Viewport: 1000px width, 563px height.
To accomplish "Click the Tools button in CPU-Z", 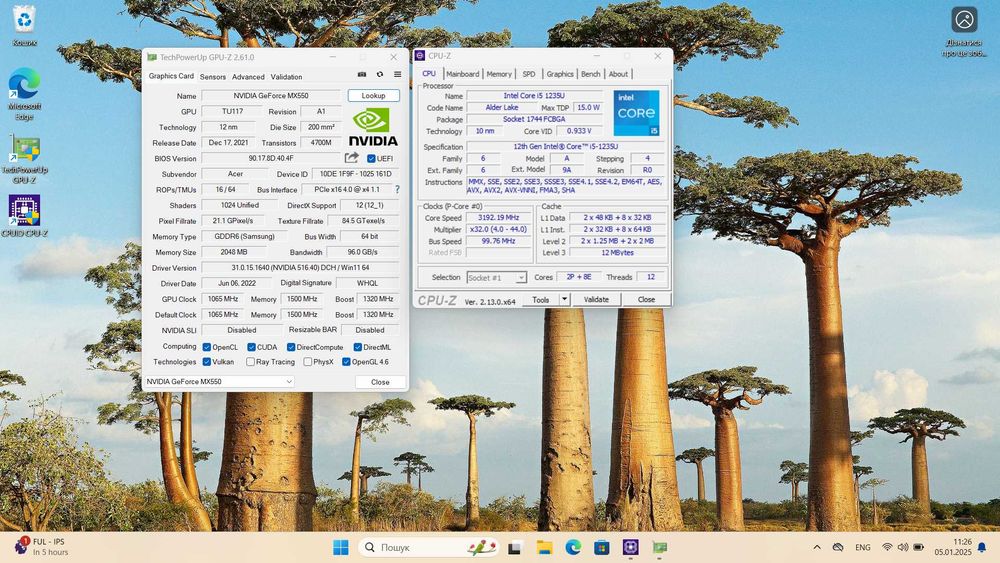I will [540, 299].
